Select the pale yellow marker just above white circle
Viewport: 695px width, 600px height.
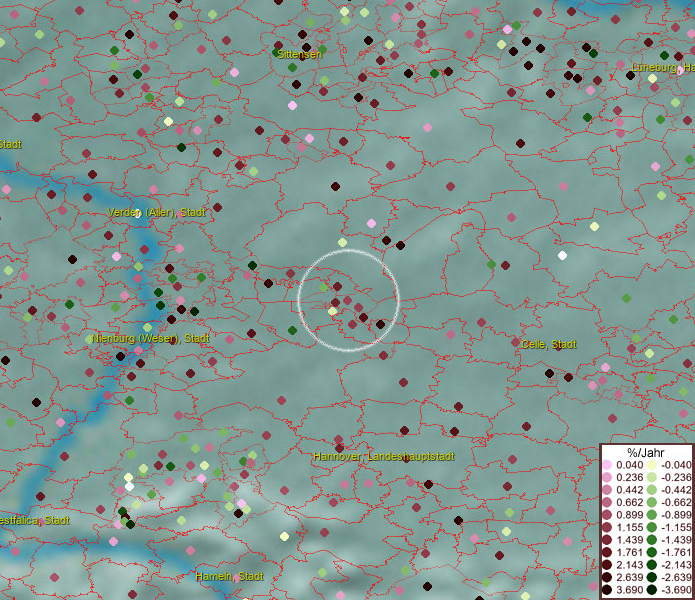point(342,242)
